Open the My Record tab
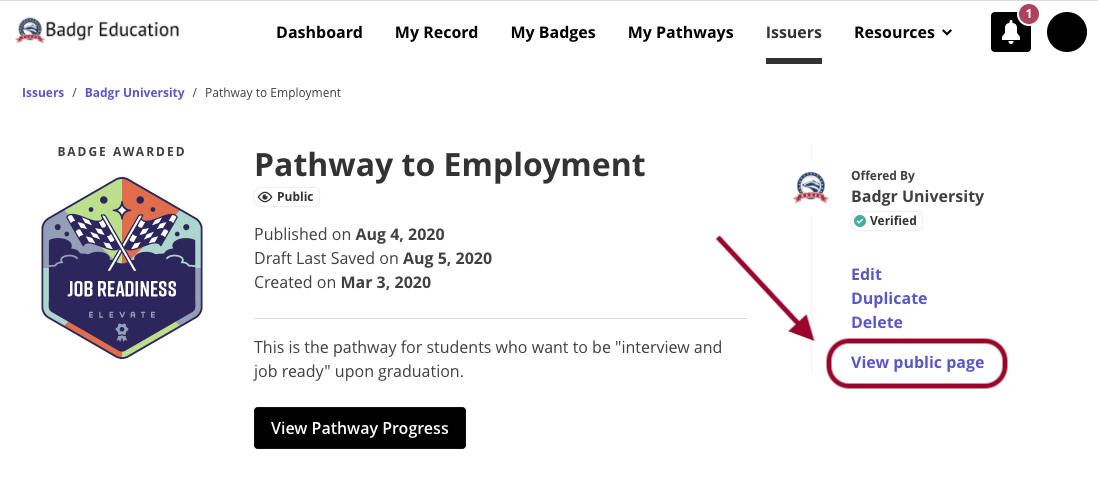 (x=436, y=33)
